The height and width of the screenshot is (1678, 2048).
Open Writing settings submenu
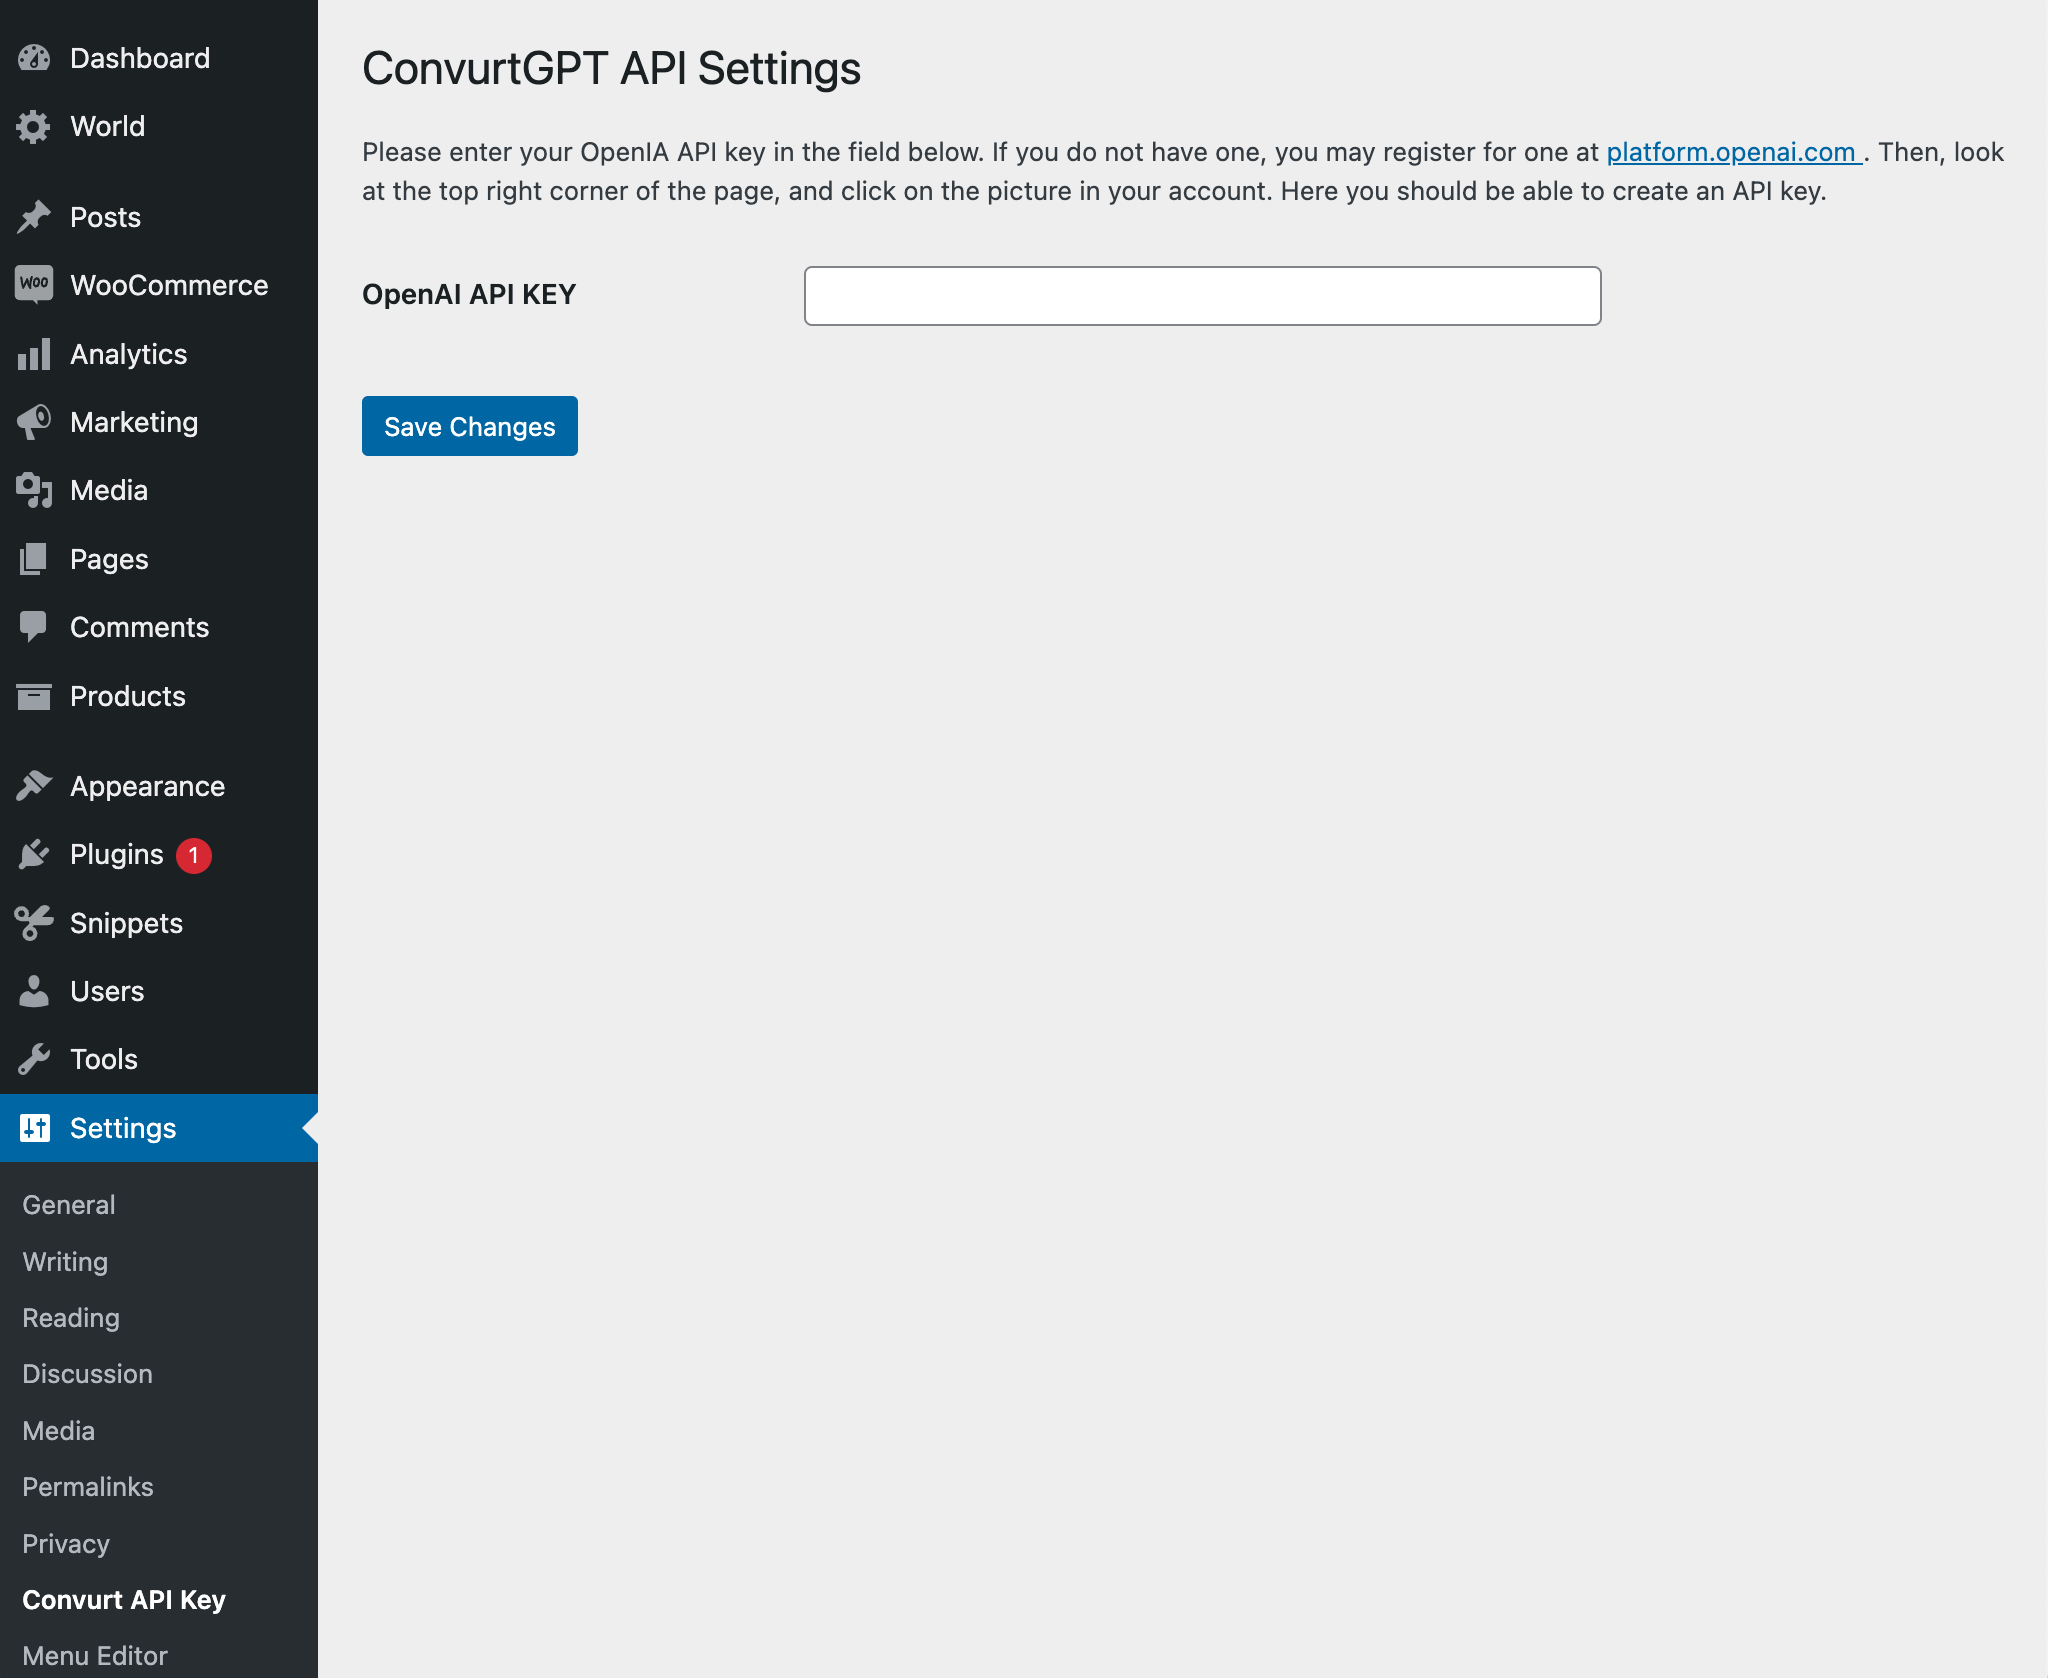coord(65,1262)
